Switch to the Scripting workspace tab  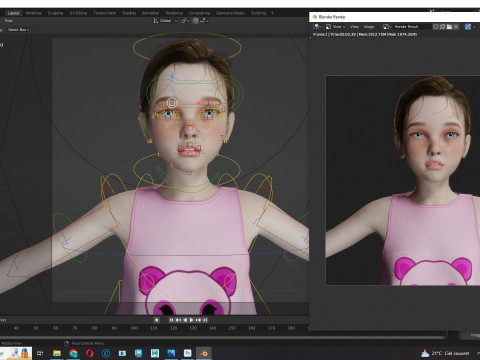coord(258,13)
